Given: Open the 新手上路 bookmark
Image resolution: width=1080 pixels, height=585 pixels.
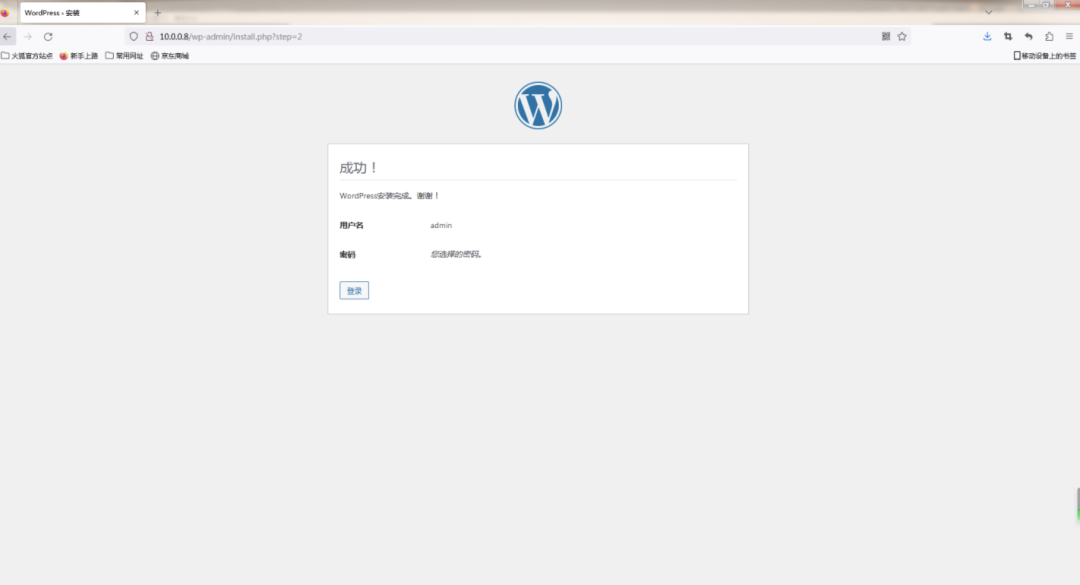Looking at the screenshot, I should pos(79,56).
